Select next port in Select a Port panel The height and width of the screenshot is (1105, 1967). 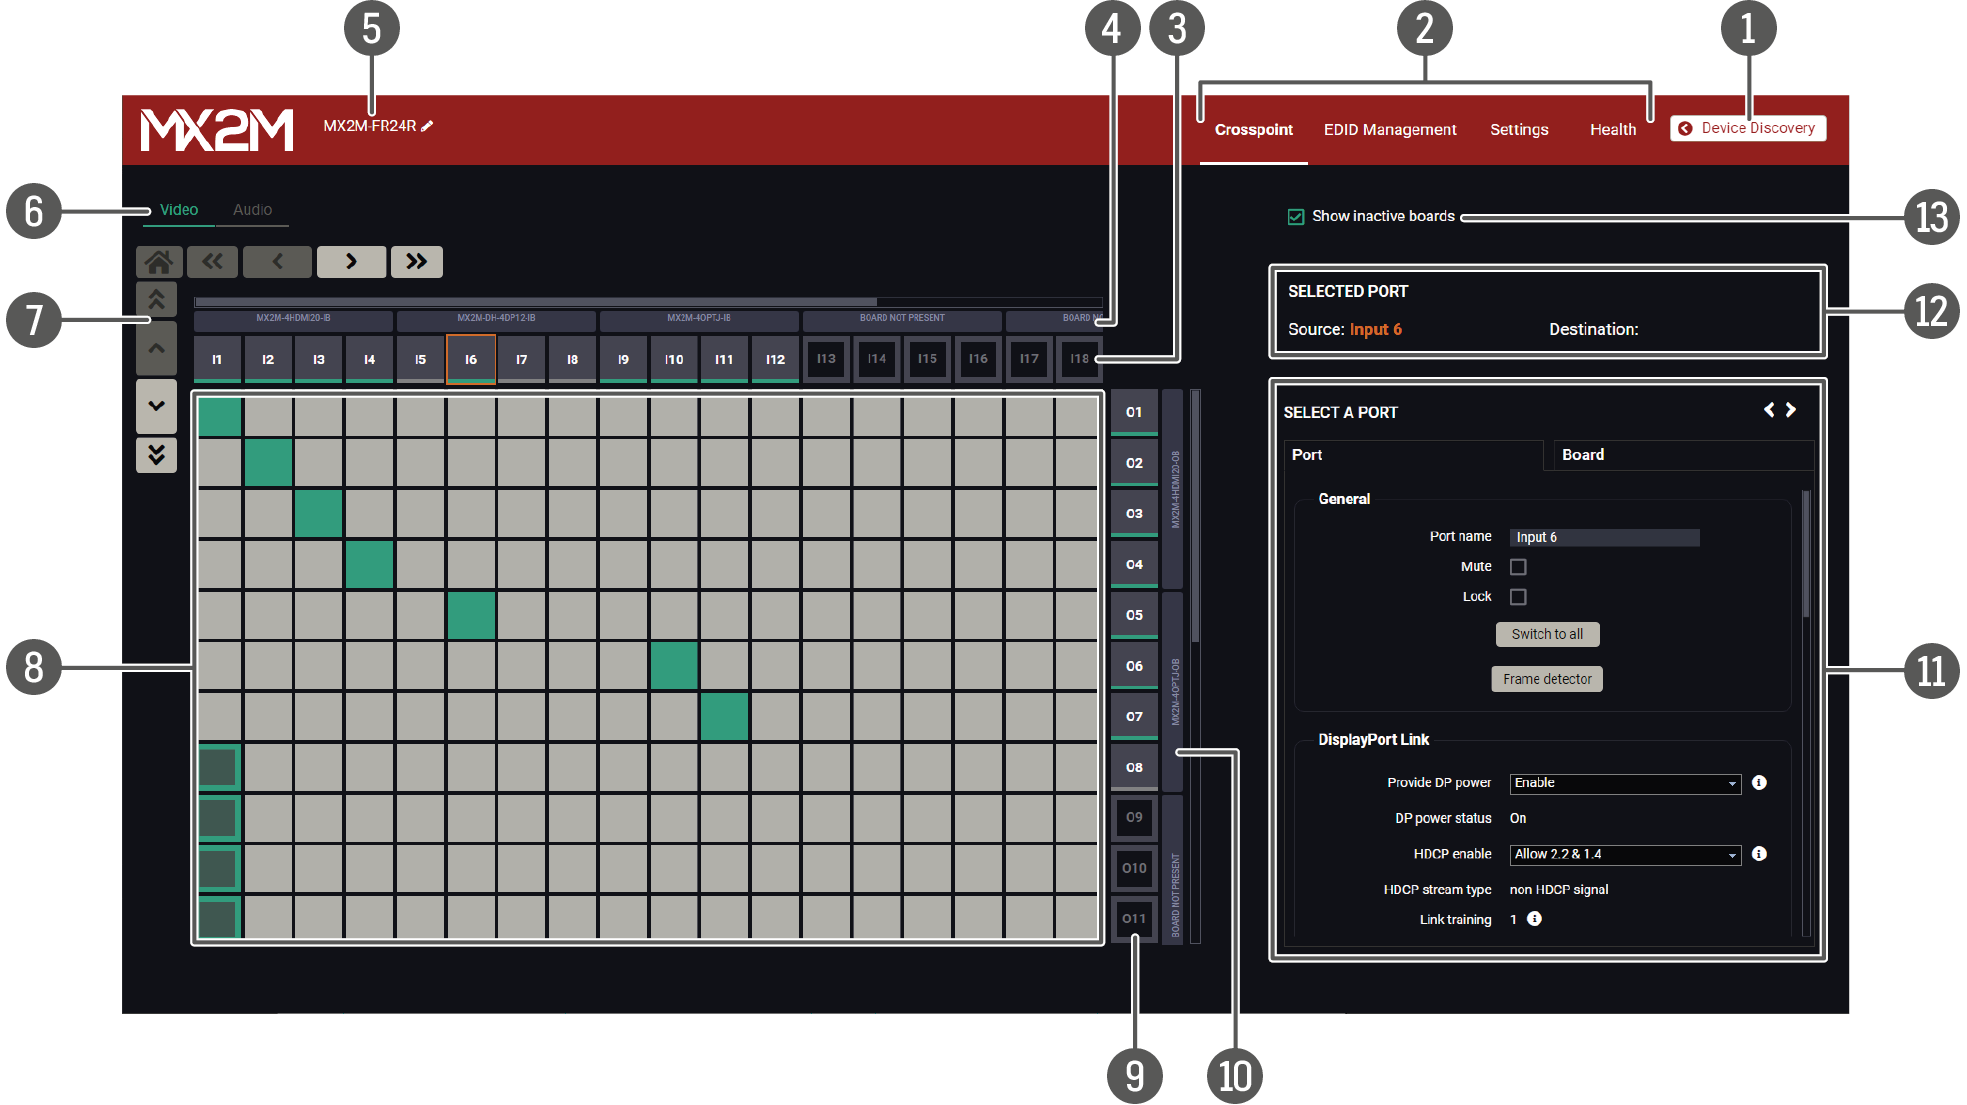(x=1791, y=410)
